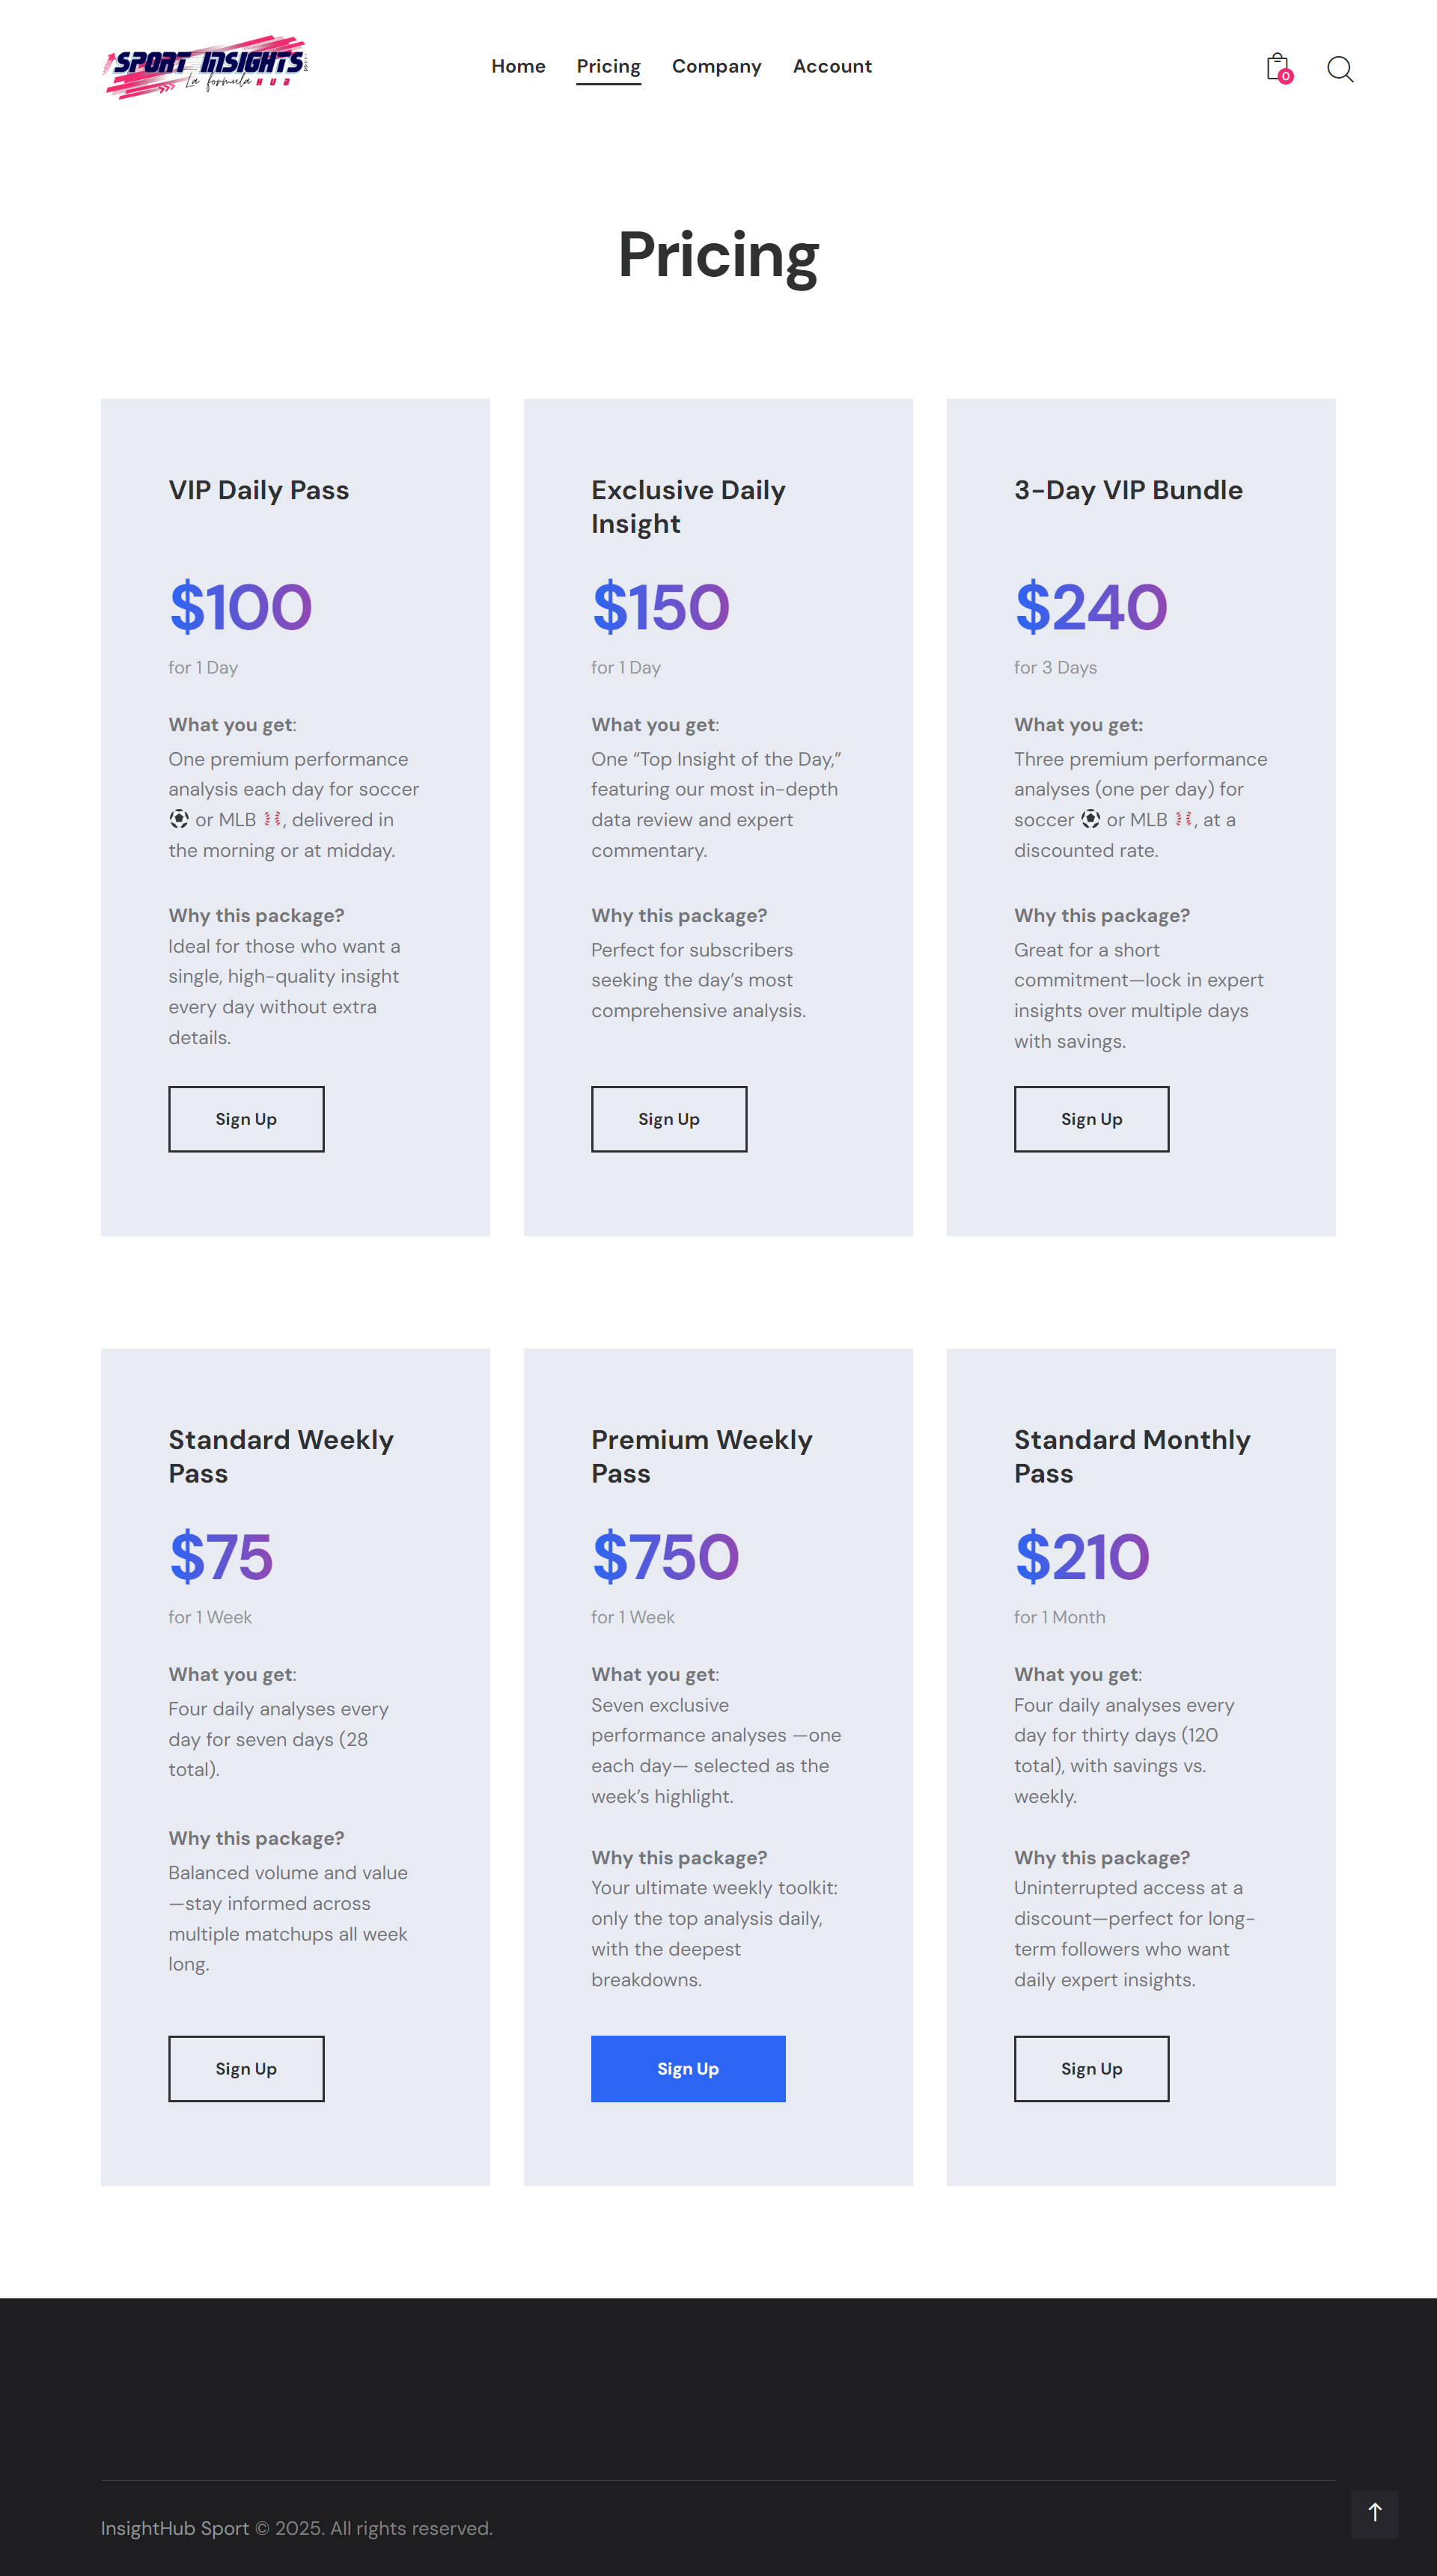Open the Company menu item
The width and height of the screenshot is (1437, 2576).
tap(716, 66)
